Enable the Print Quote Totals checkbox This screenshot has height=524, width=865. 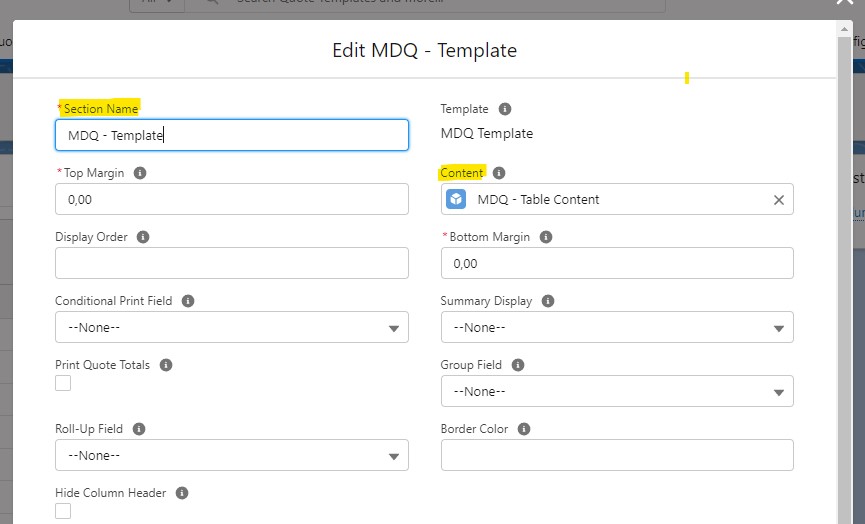(63, 383)
